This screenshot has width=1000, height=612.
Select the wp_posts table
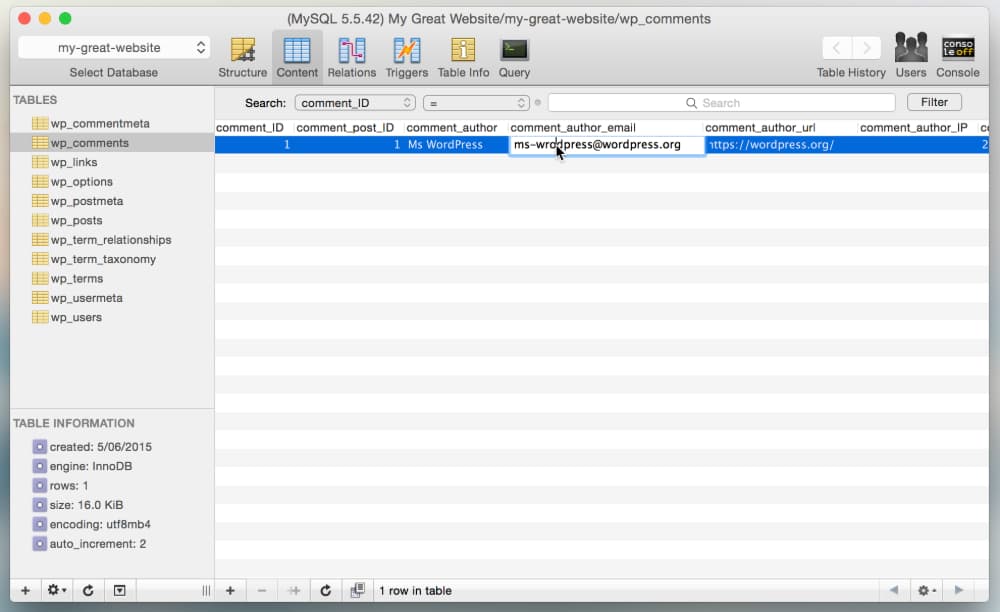click(77, 220)
